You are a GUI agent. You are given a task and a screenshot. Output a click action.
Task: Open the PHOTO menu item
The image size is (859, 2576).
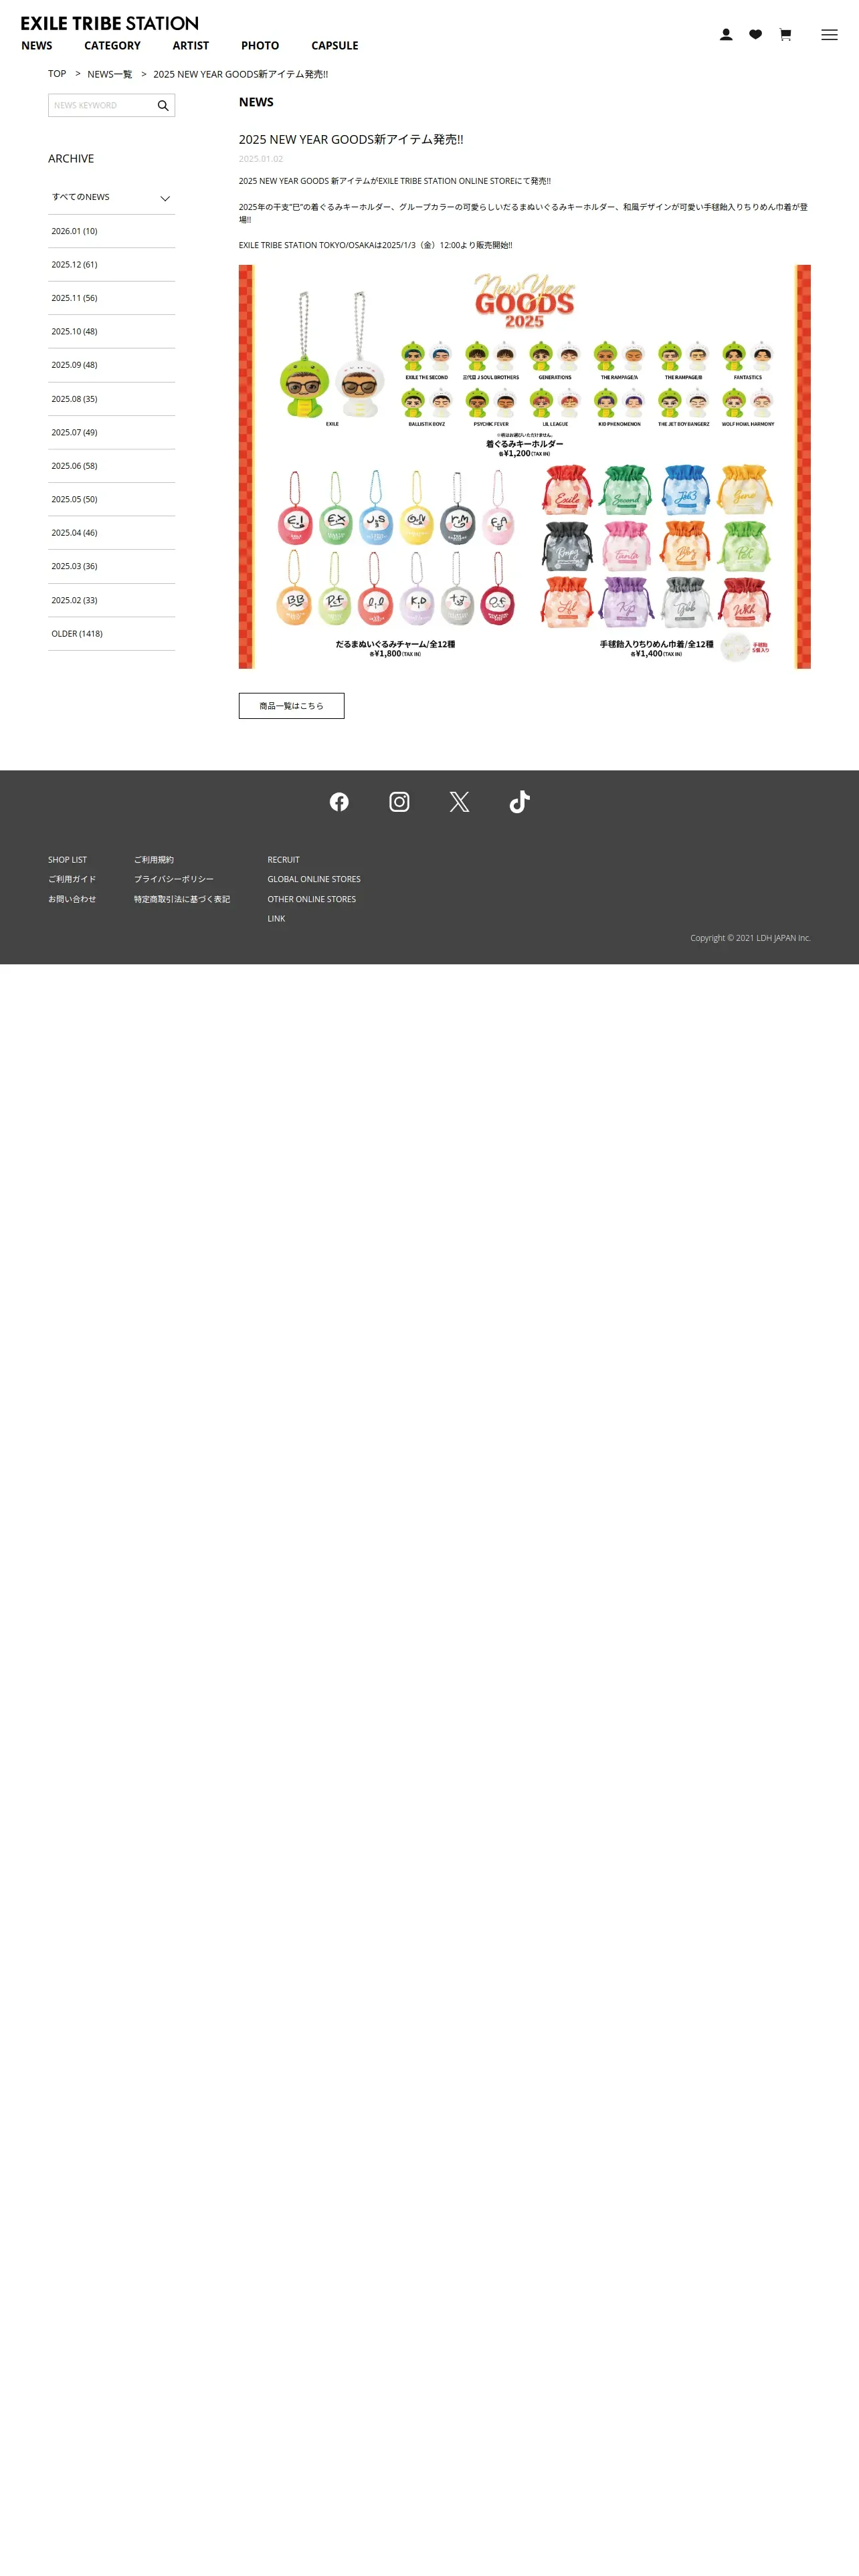pos(260,46)
